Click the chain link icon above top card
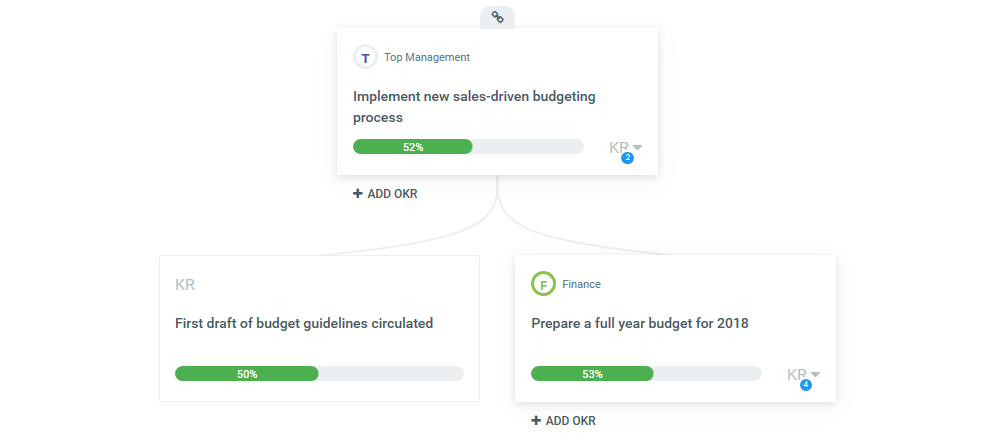The image size is (1000, 440). pos(497,17)
